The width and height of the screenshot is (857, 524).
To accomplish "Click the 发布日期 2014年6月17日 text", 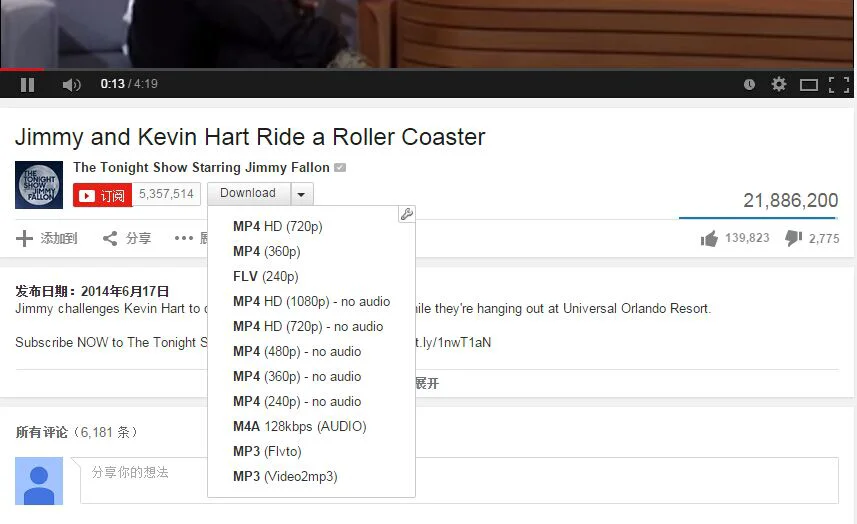I will coord(92,291).
